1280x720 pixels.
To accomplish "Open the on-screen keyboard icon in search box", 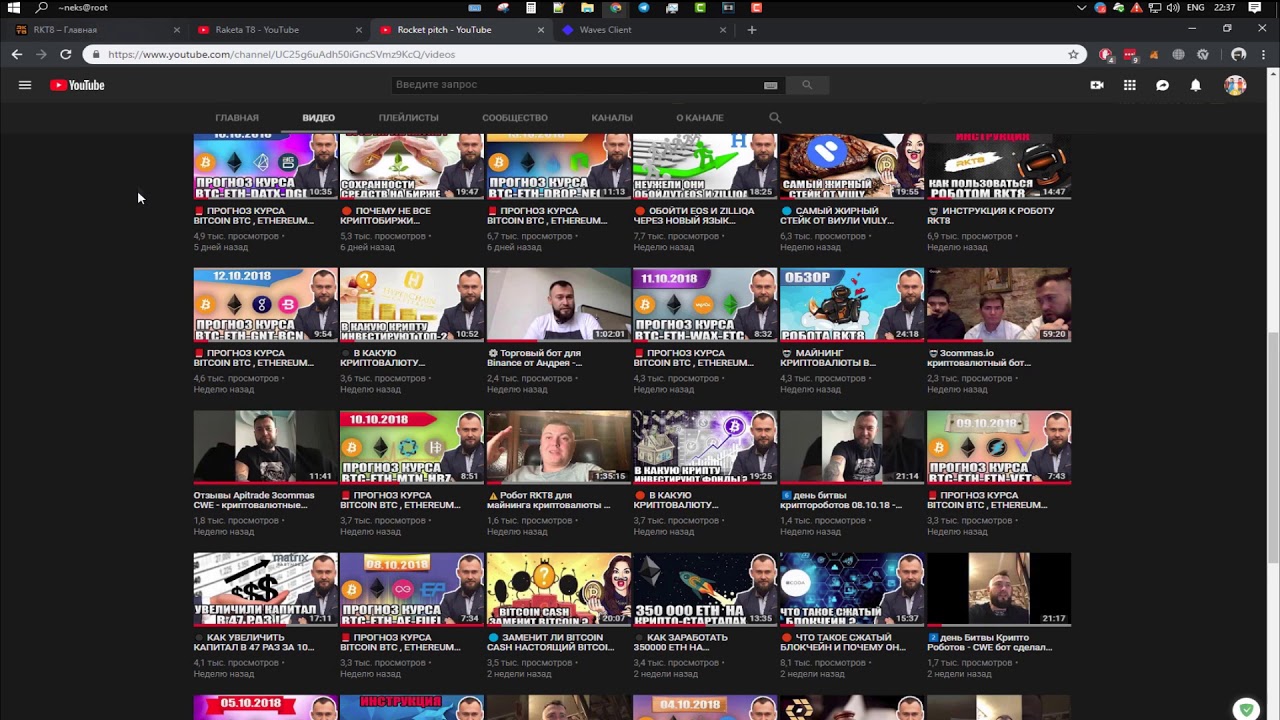I will (x=770, y=85).
